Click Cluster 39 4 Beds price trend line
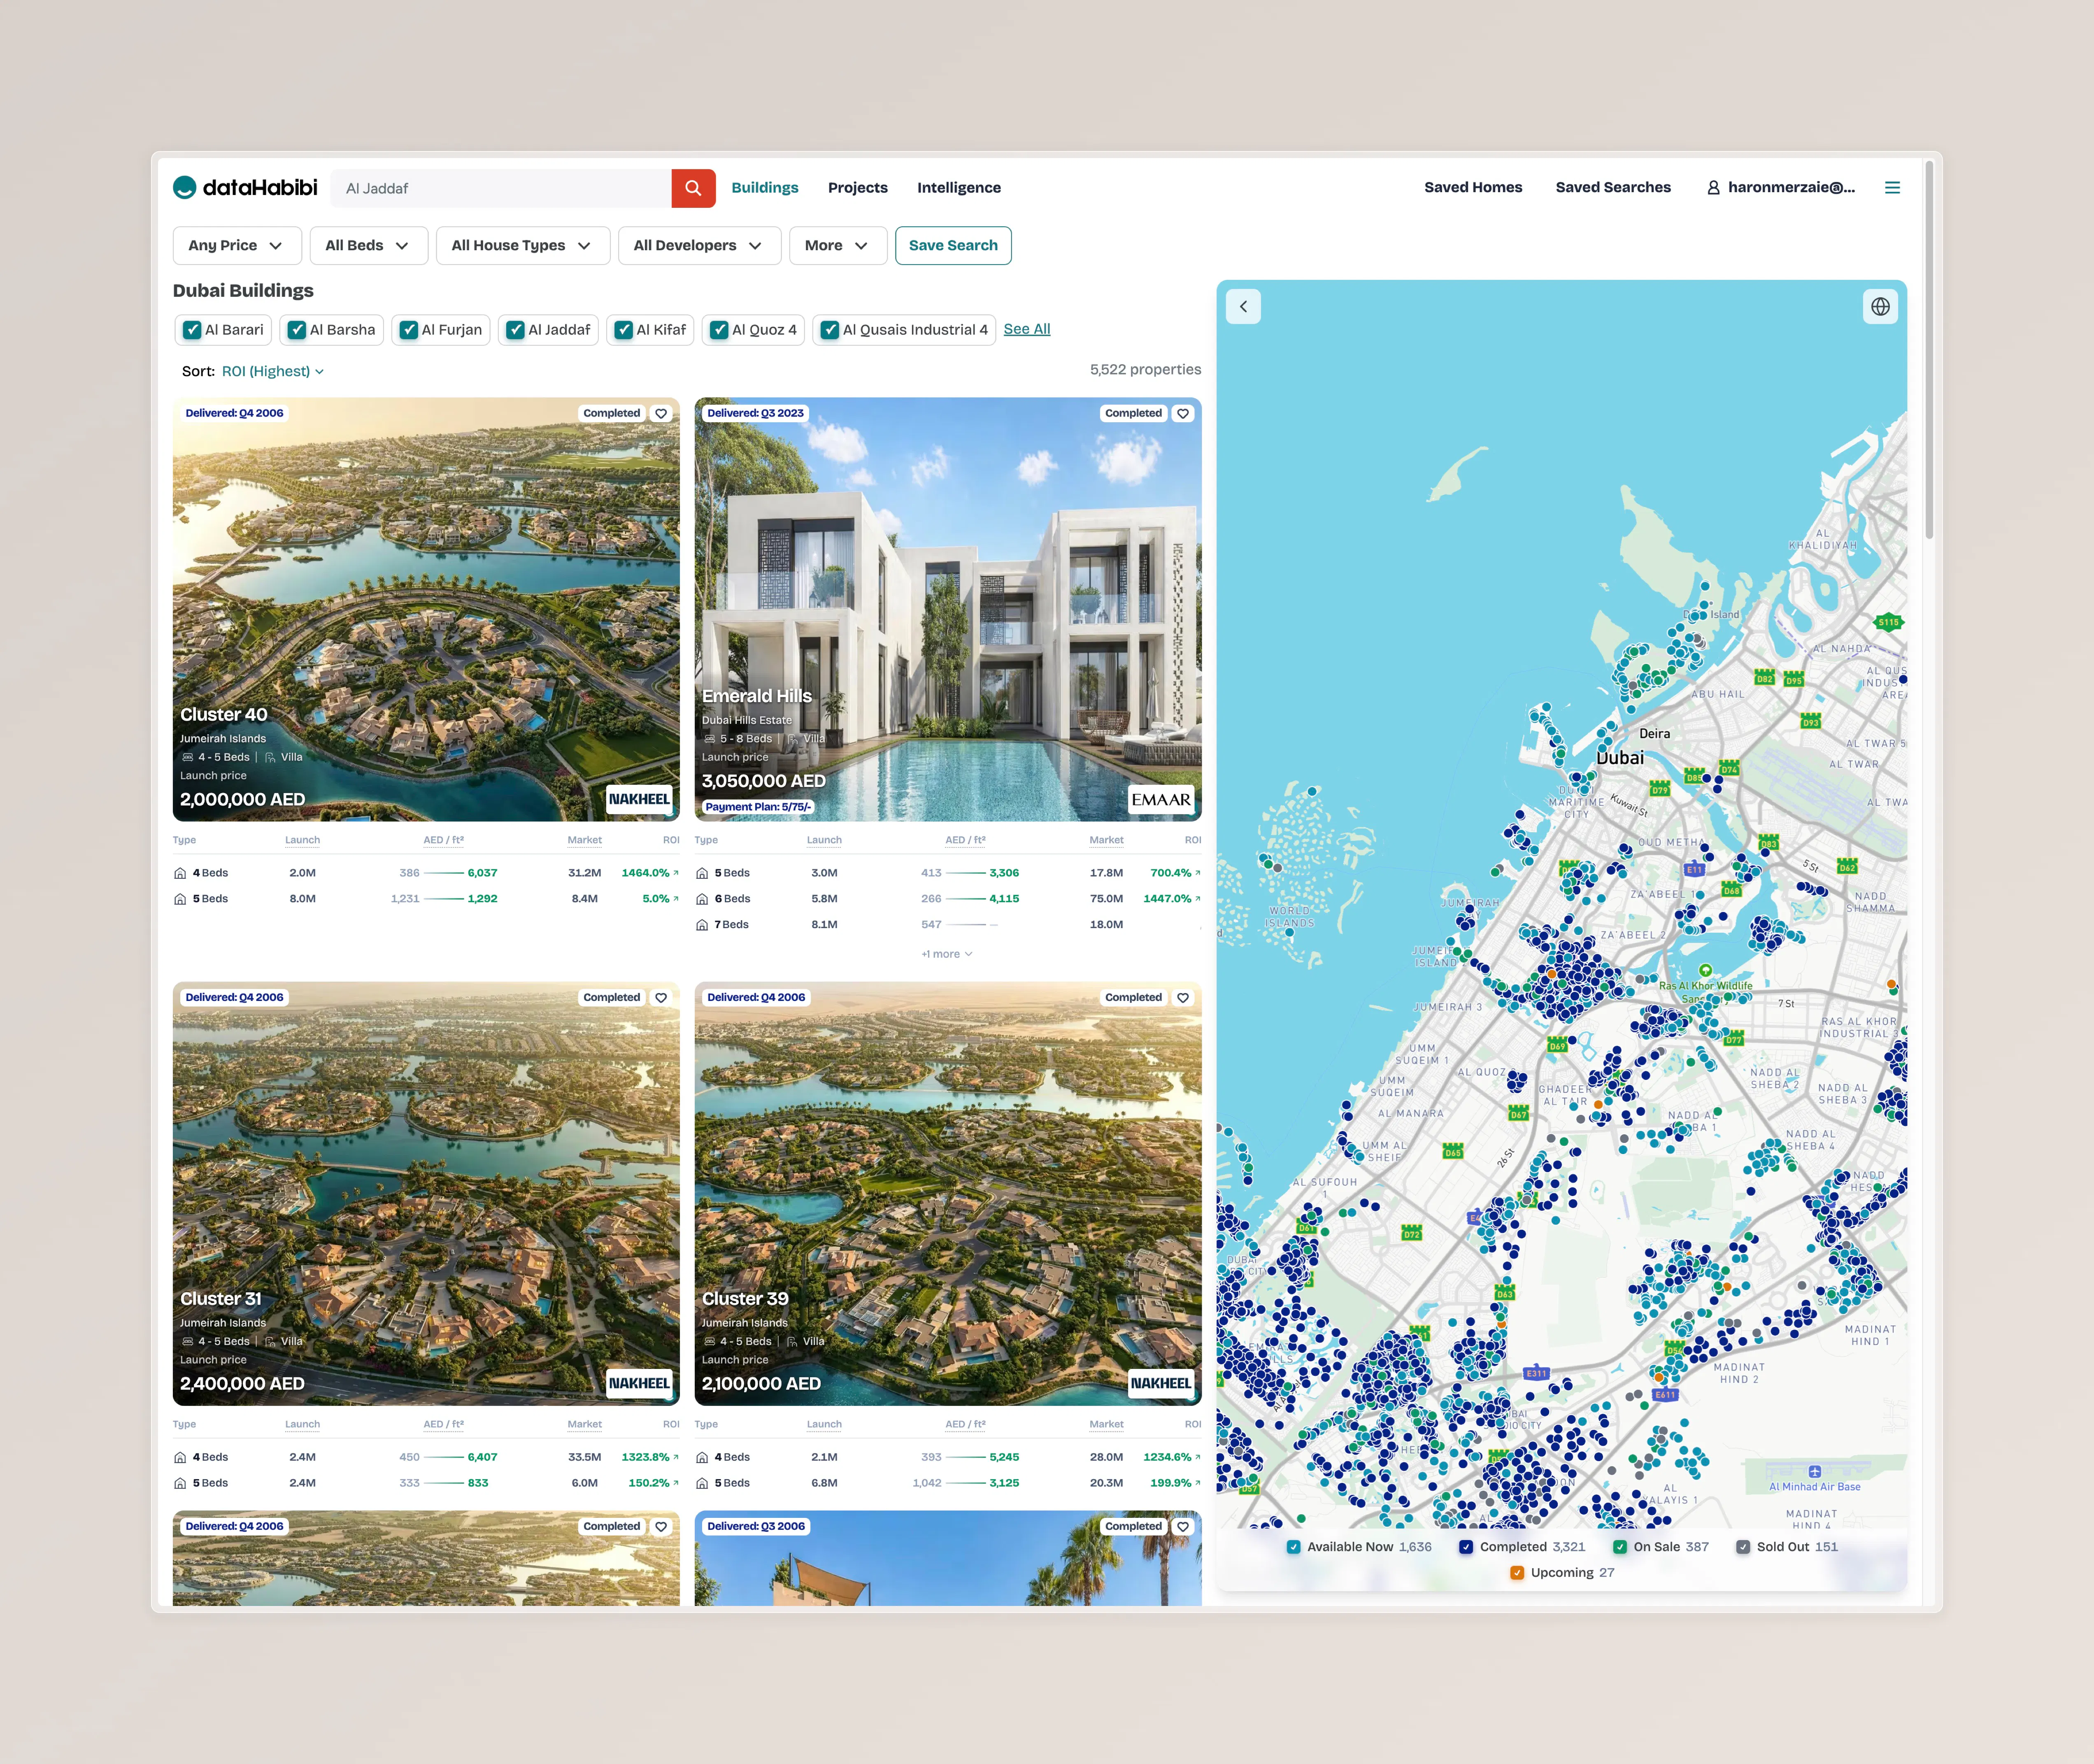This screenshot has height=1764, width=2094. [966, 1457]
